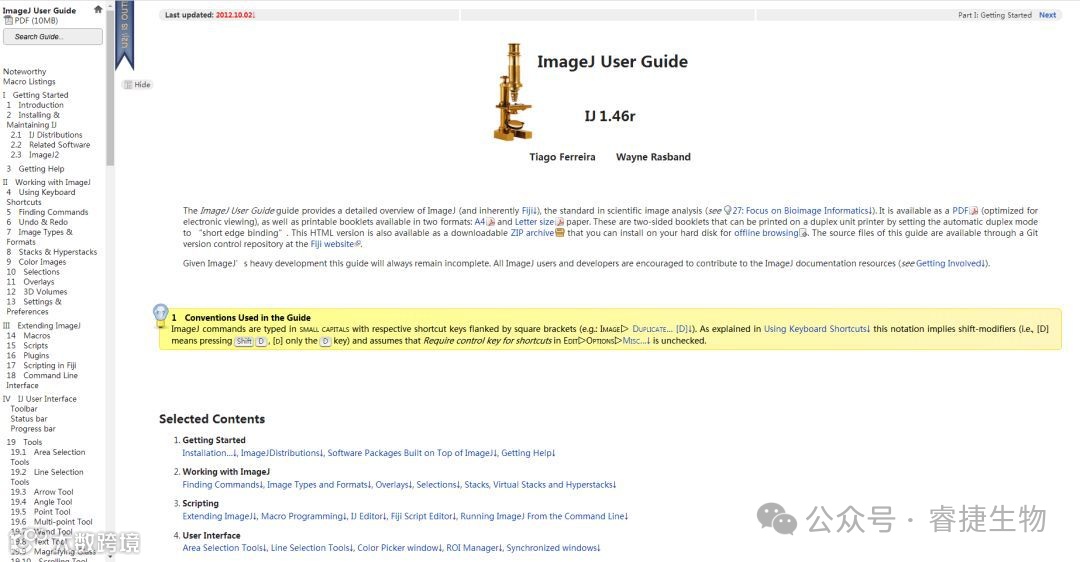Viewport: 1080px width, 562px height.
Task: Open Color Images sidebar entry
Action: 42,262
